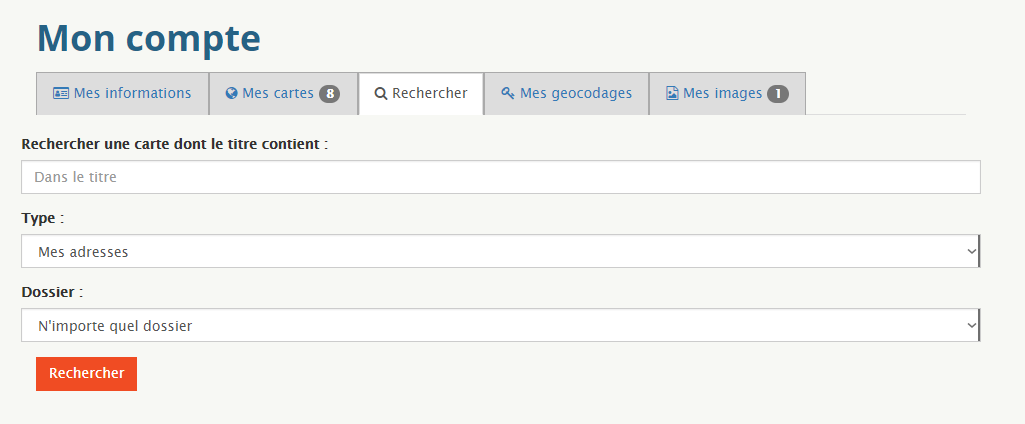Select the Rechercher tab
Image resolution: width=1025 pixels, height=424 pixels.
421,93
